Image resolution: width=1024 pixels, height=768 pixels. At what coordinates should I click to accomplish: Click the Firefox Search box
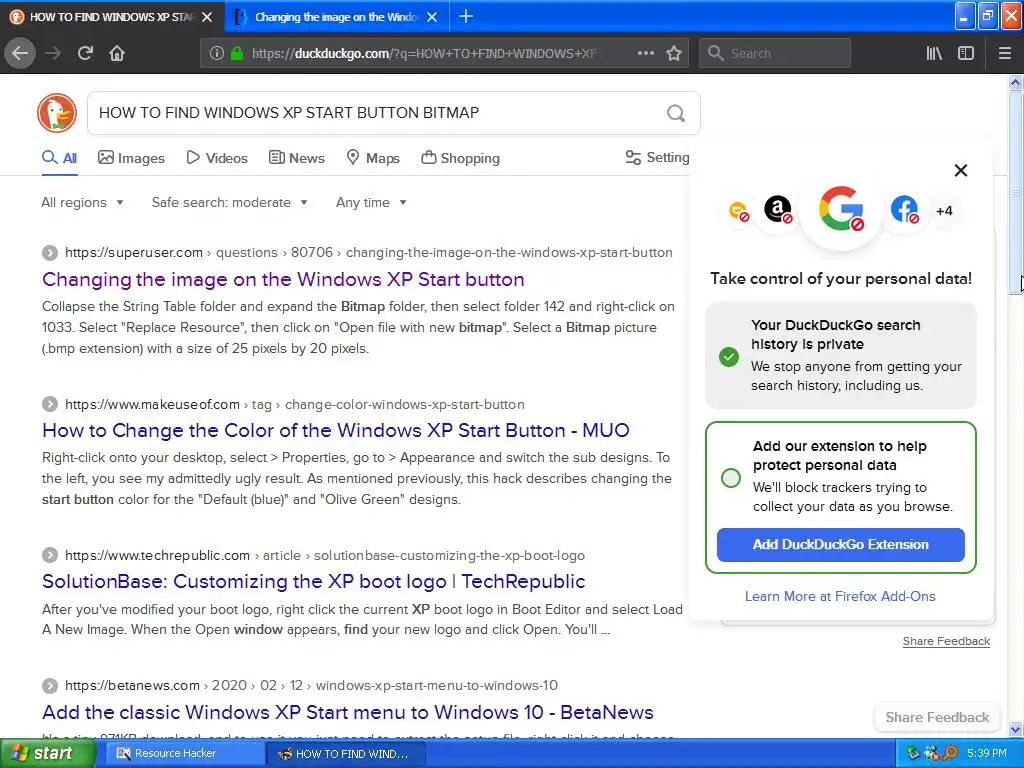(775, 53)
